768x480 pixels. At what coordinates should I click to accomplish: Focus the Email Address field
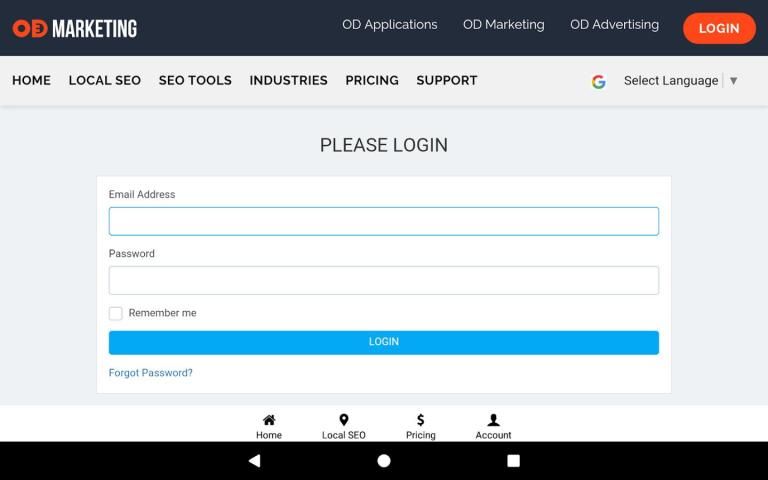[x=384, y=221]
